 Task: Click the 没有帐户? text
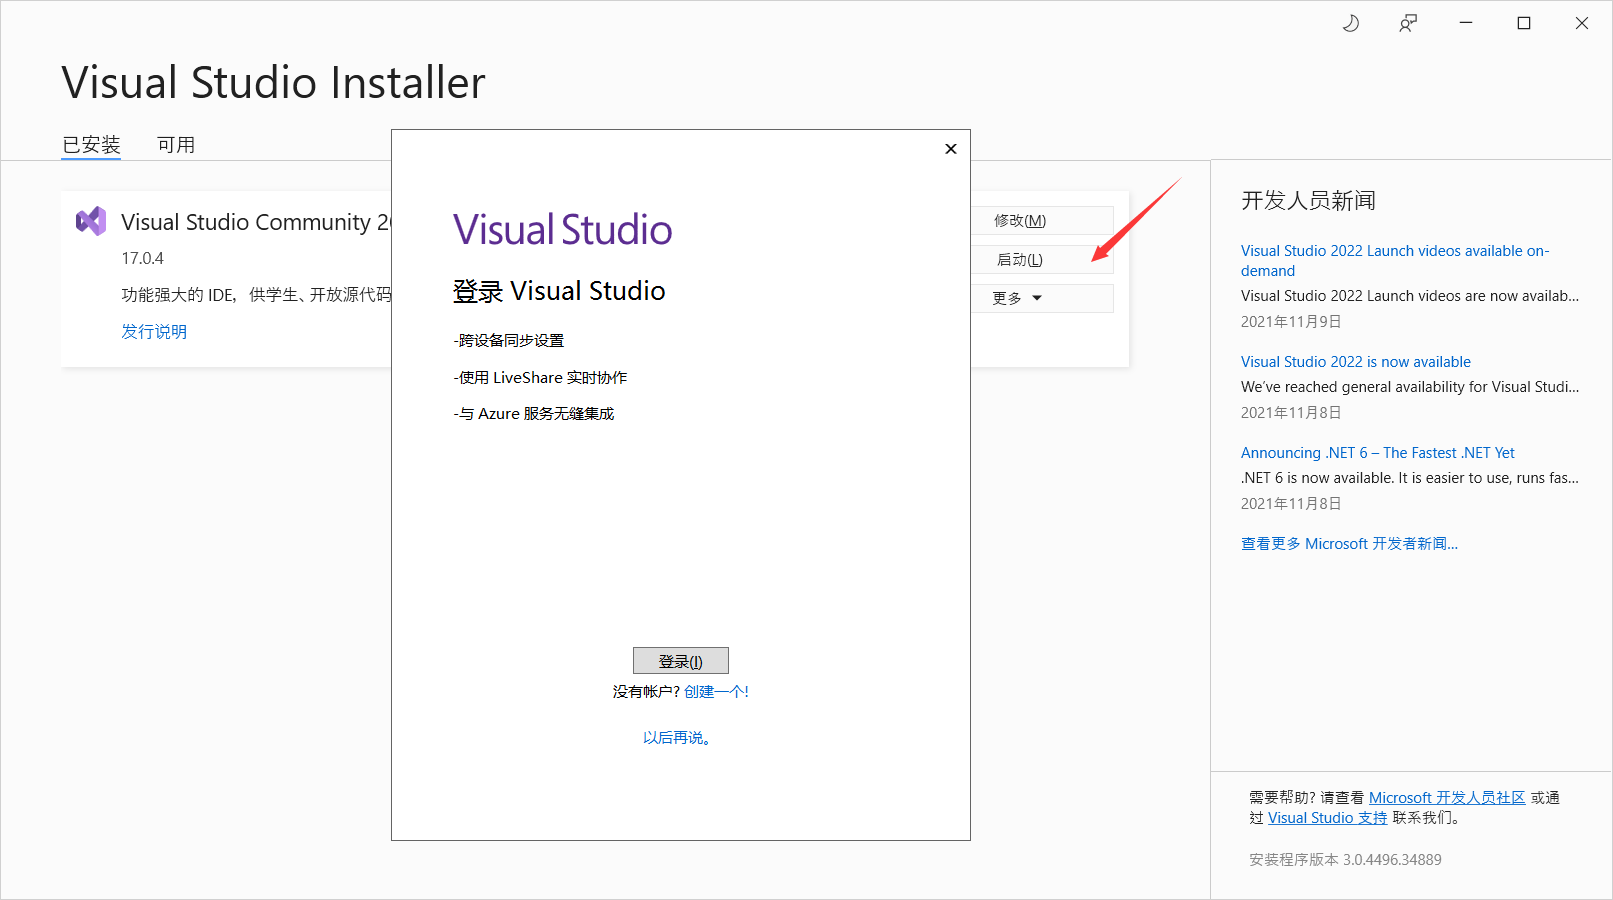[x=646, y=692]
